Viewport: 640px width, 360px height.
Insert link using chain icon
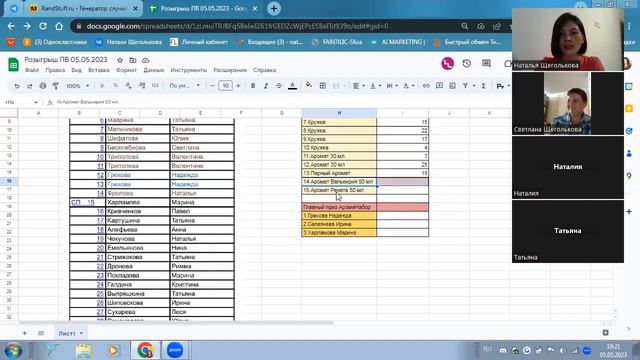coord(426,86)
